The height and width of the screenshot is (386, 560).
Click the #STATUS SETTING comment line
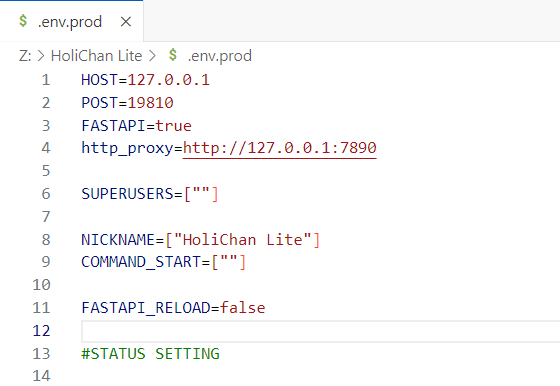point(150,354)
